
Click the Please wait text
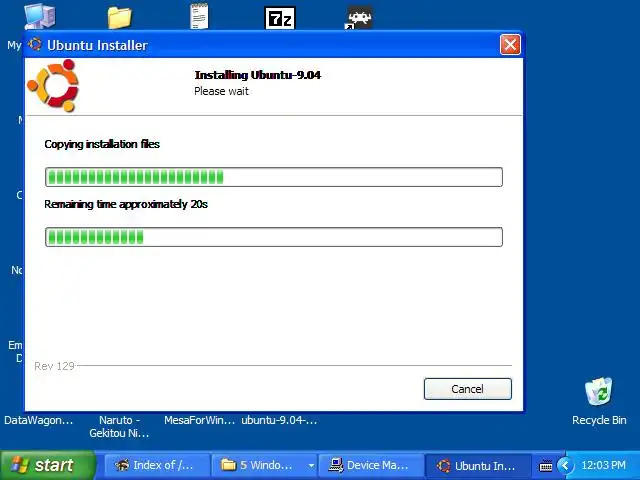tap(221, 91)
